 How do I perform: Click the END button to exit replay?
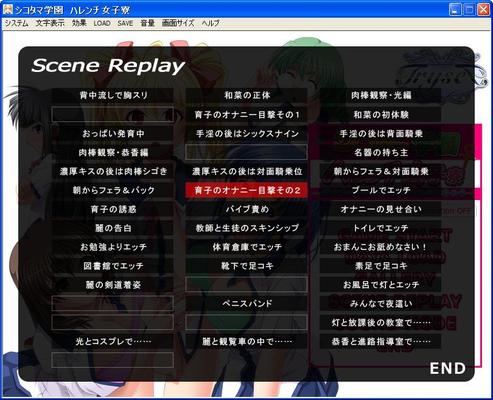[x=447, y=368]
